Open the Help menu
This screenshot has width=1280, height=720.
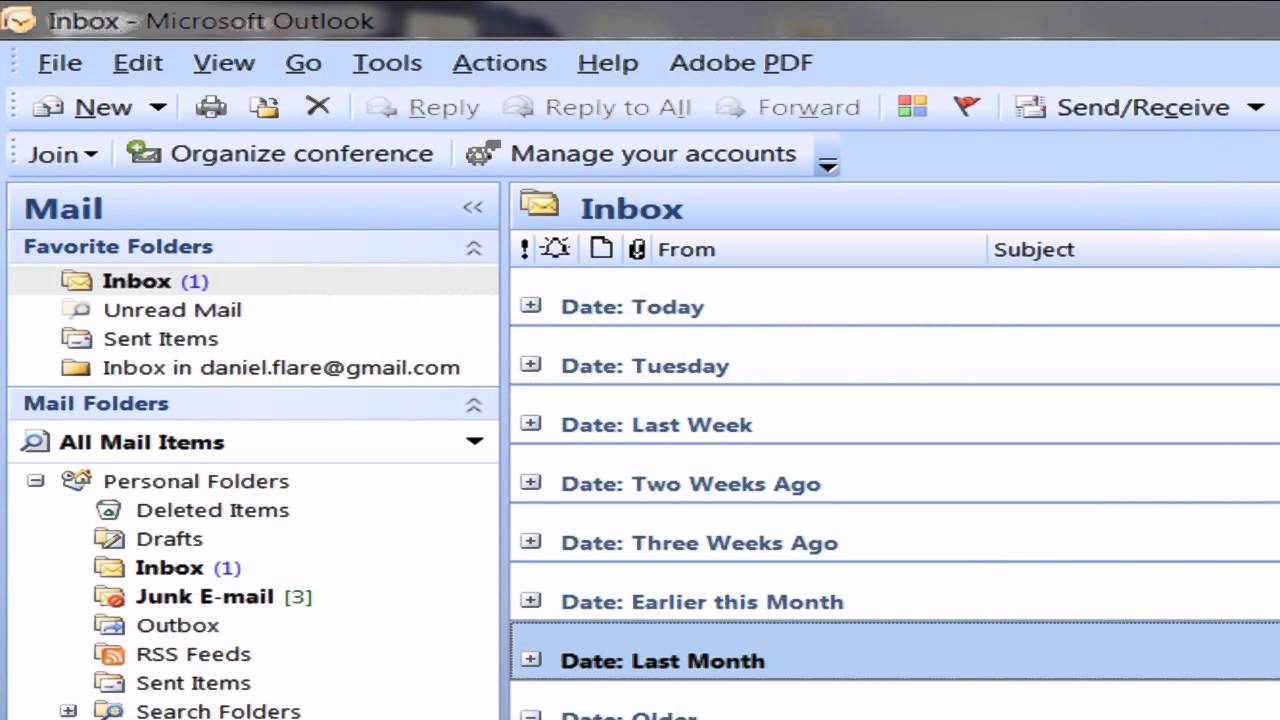coord(607,63)
